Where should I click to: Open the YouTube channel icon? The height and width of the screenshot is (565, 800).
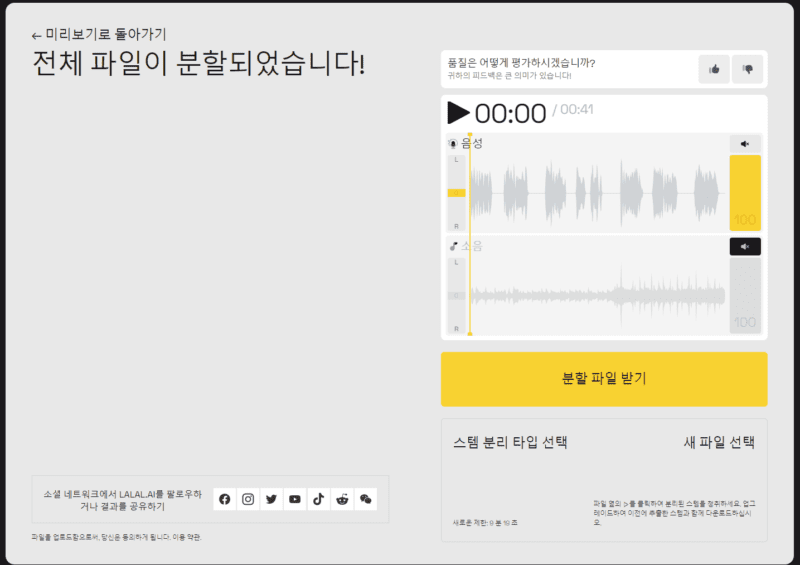point(295,499)
